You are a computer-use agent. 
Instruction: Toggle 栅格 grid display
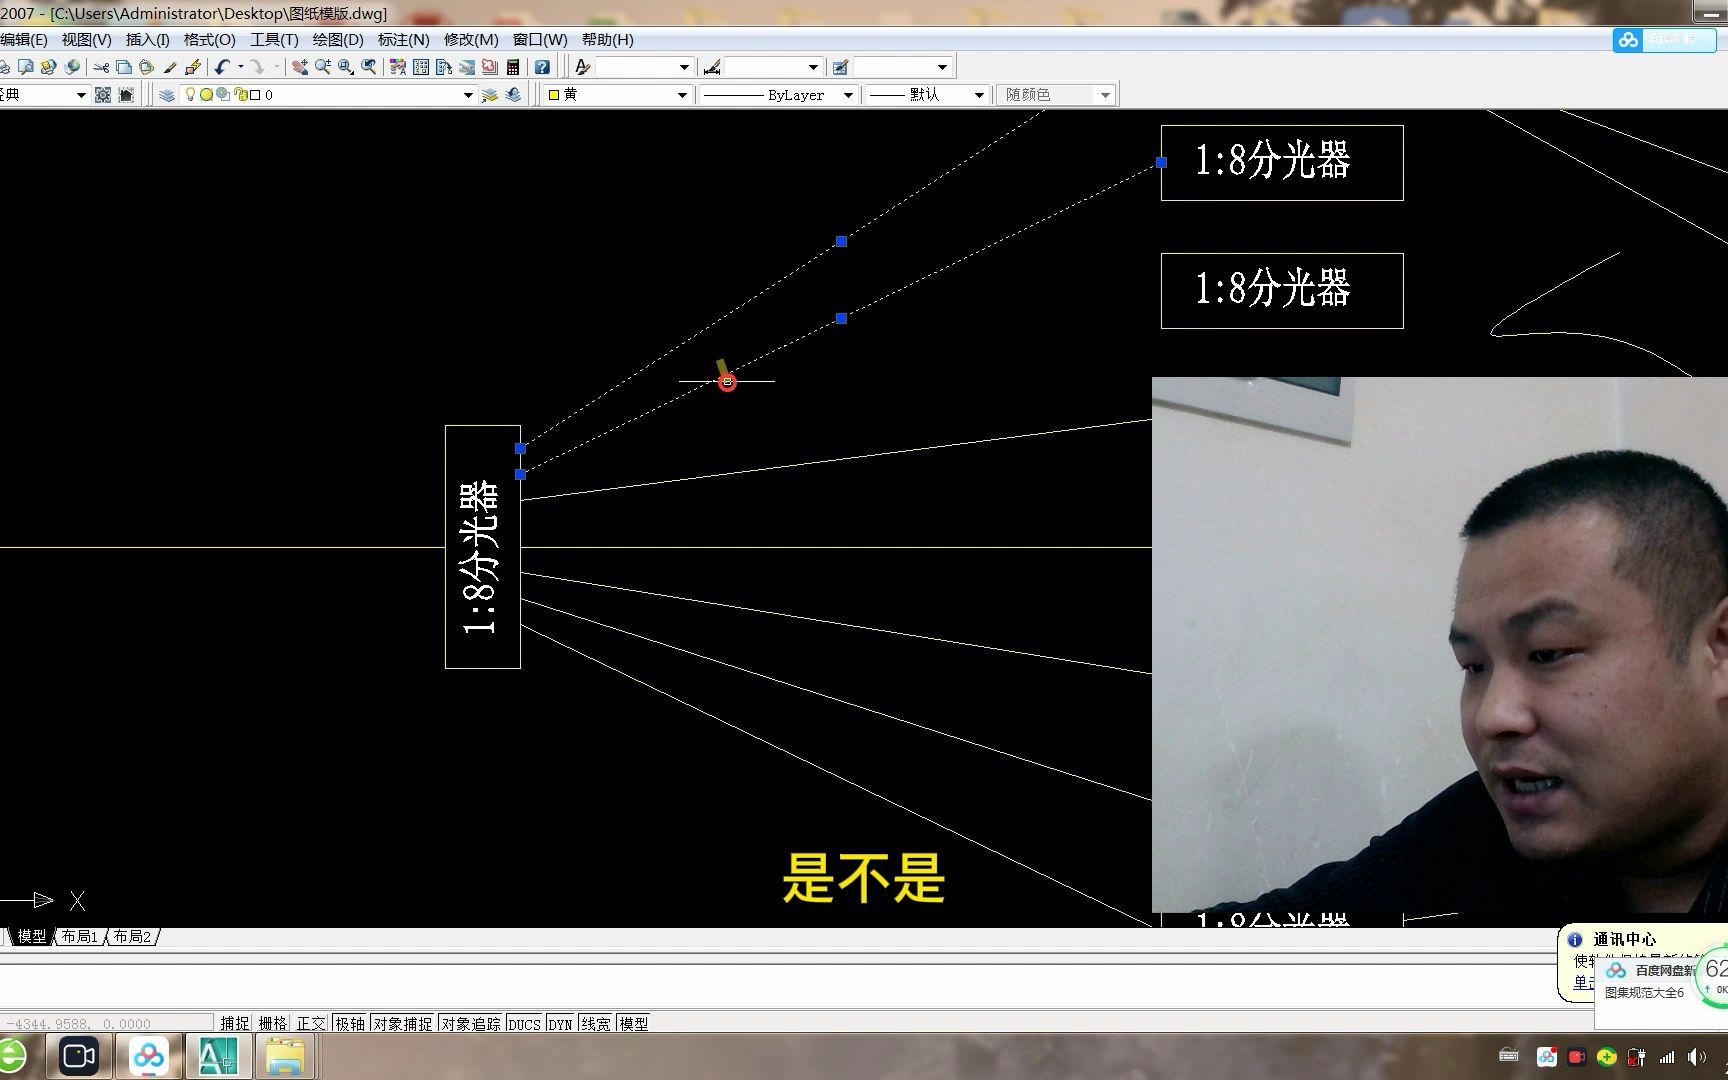point(273,1023)
